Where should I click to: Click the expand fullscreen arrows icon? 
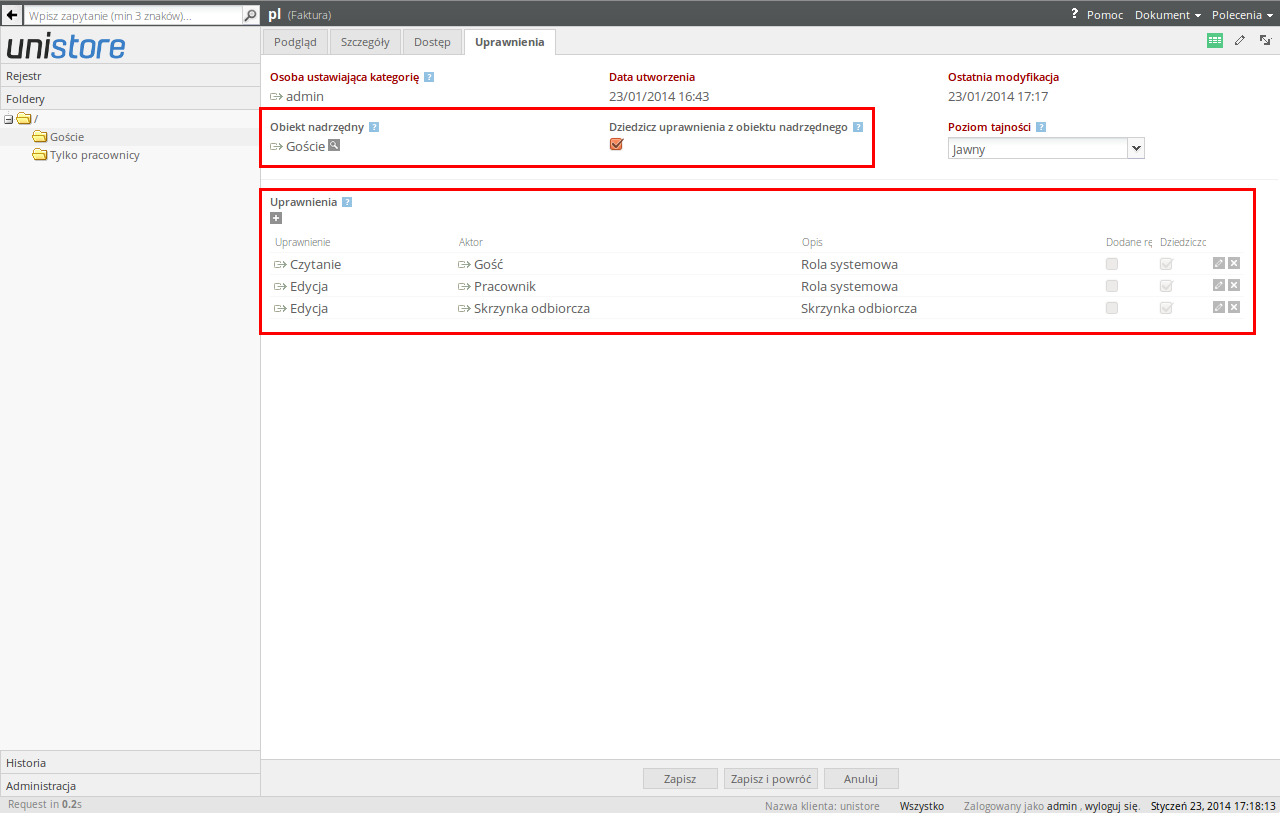[1265, 41]
